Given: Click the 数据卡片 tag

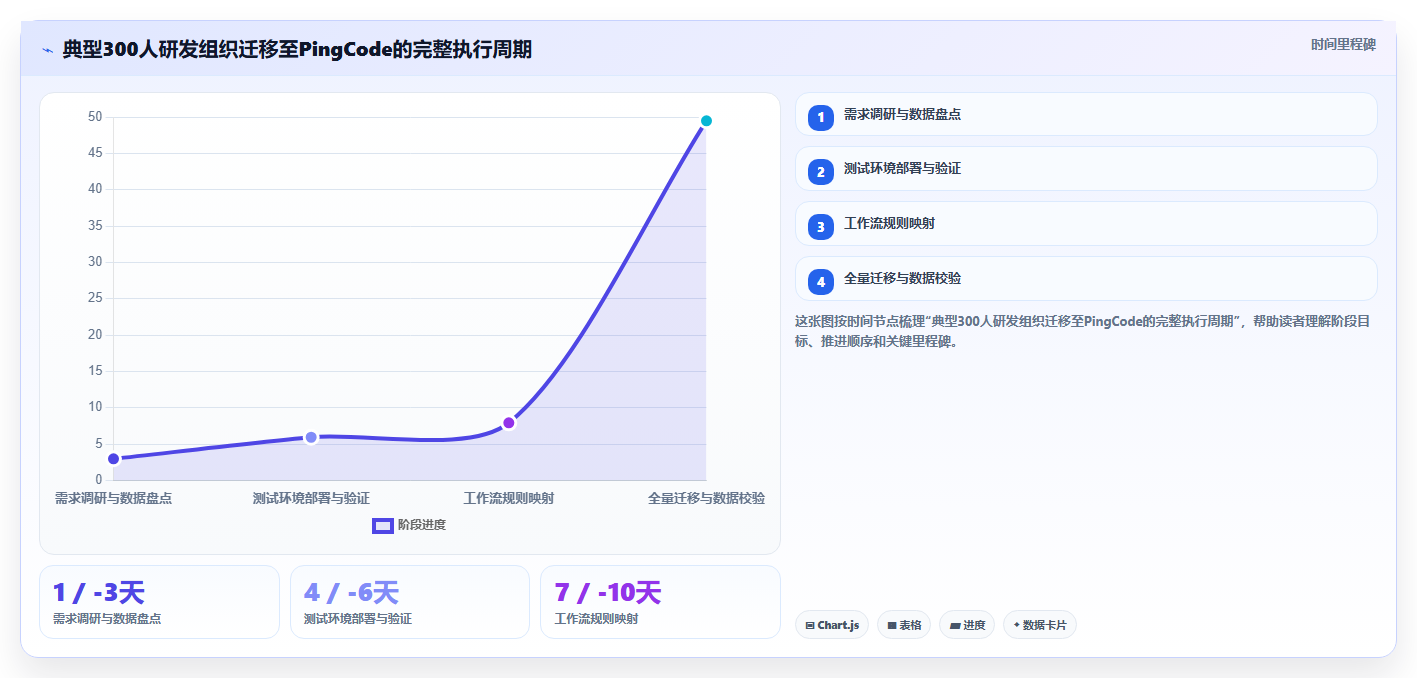Looking at the screenshot, I should point(1040,625).
